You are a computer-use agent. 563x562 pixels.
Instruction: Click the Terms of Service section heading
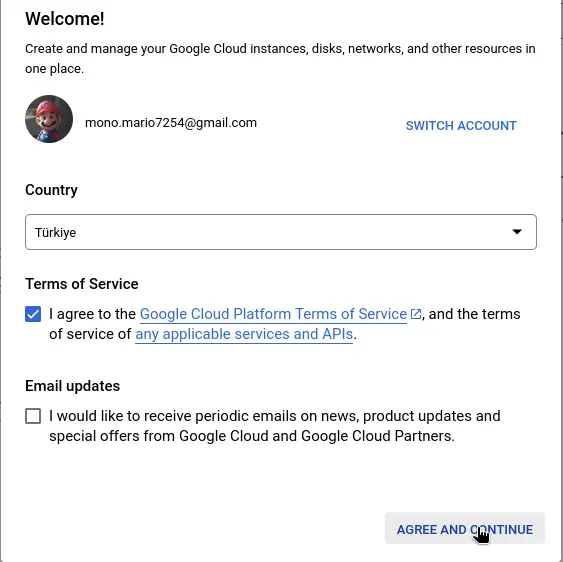point(82,284)
